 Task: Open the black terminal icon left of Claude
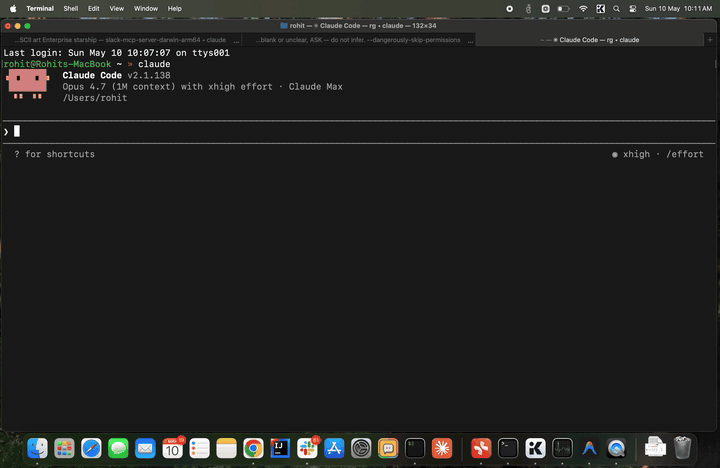[415, 448]
